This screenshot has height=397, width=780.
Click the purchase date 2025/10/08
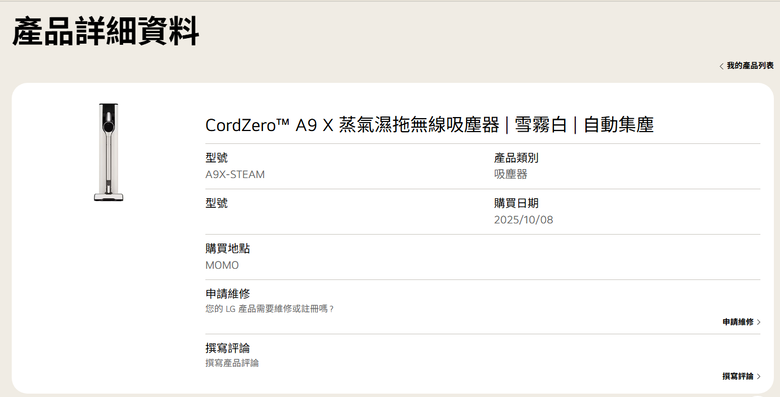[523, 220]
